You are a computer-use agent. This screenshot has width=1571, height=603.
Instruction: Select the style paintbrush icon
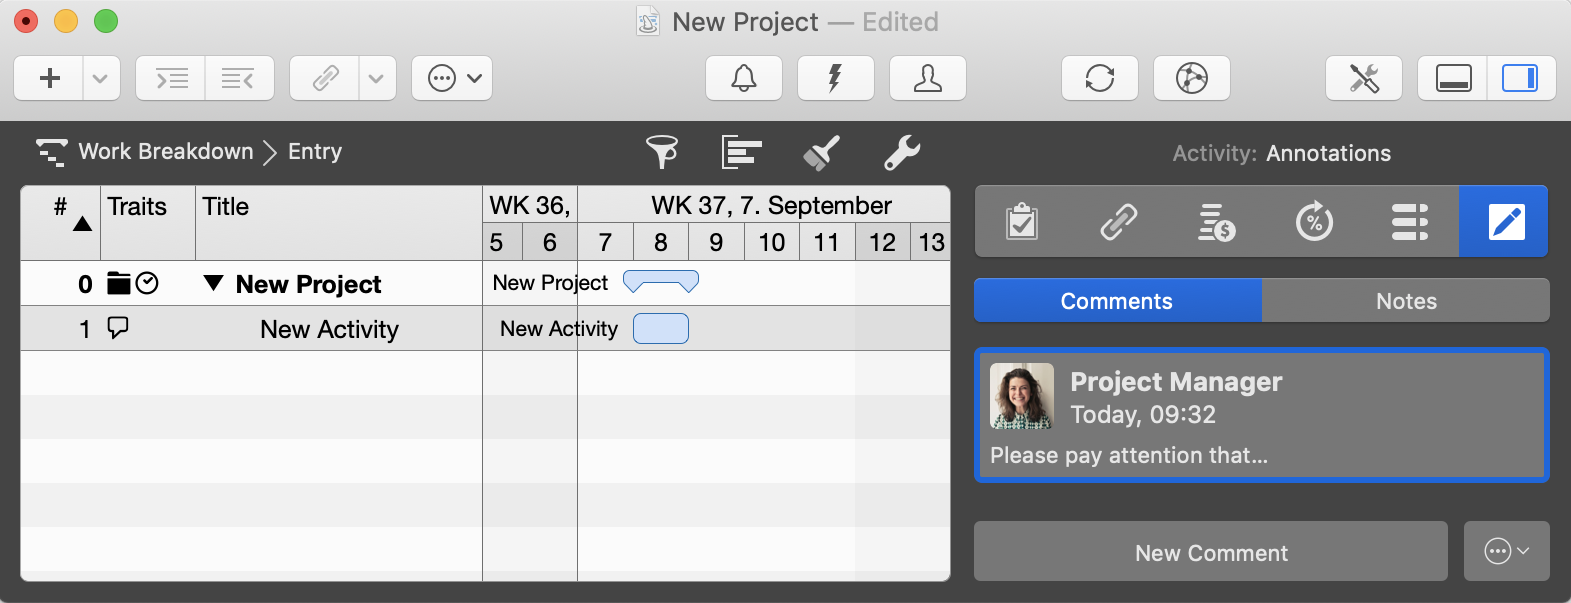tap(820, 152)
